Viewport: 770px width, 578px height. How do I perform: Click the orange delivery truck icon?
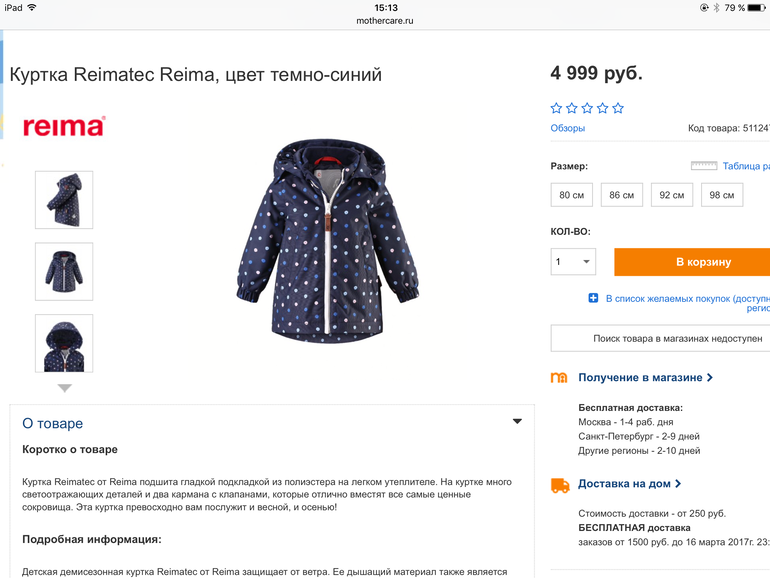(x=560, y=485)
